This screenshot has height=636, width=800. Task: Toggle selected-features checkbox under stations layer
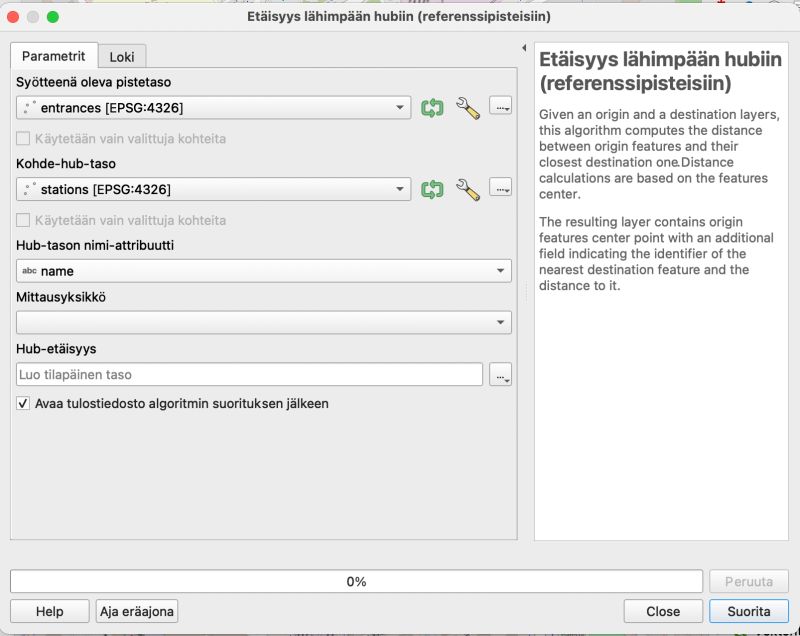tap(23, 220)
